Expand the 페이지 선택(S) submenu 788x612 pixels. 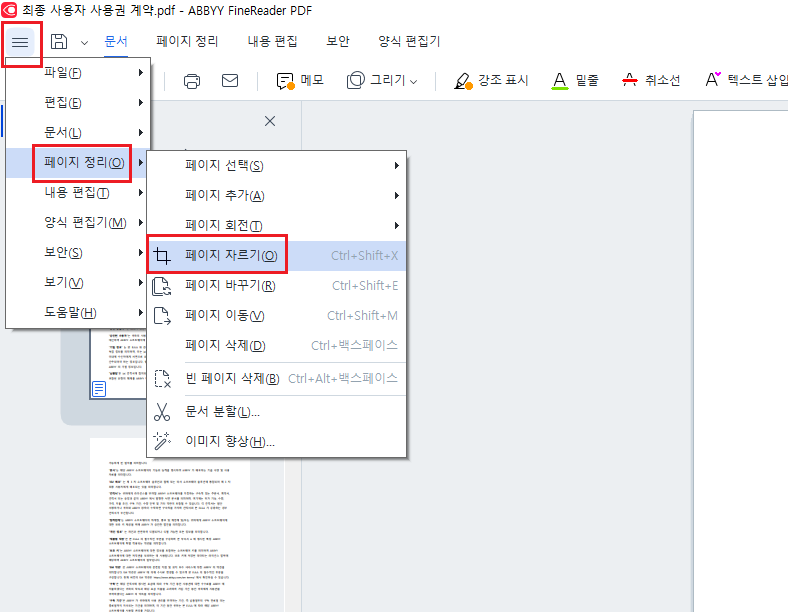[x=276, y=165]
